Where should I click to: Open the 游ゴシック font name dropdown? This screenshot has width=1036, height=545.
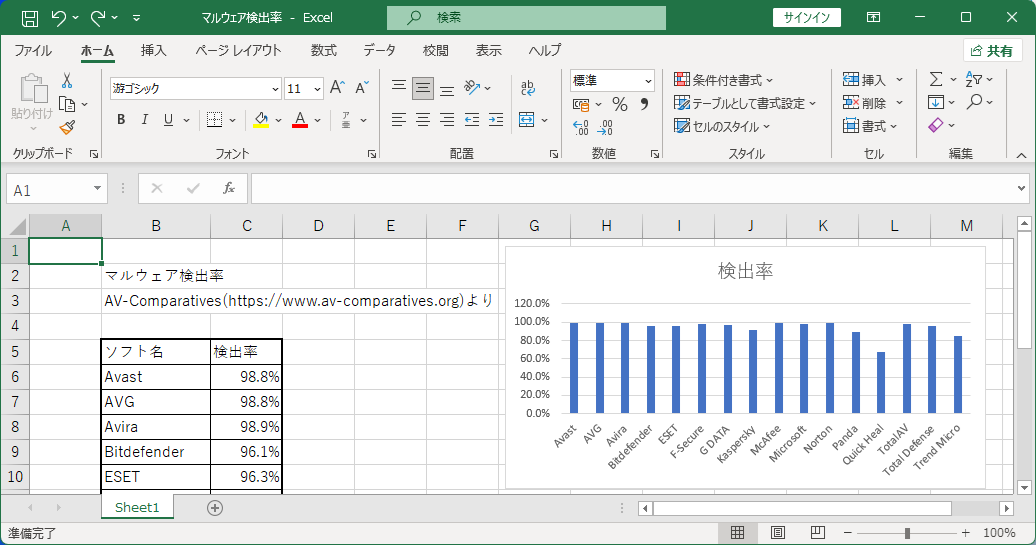point(276,89)
